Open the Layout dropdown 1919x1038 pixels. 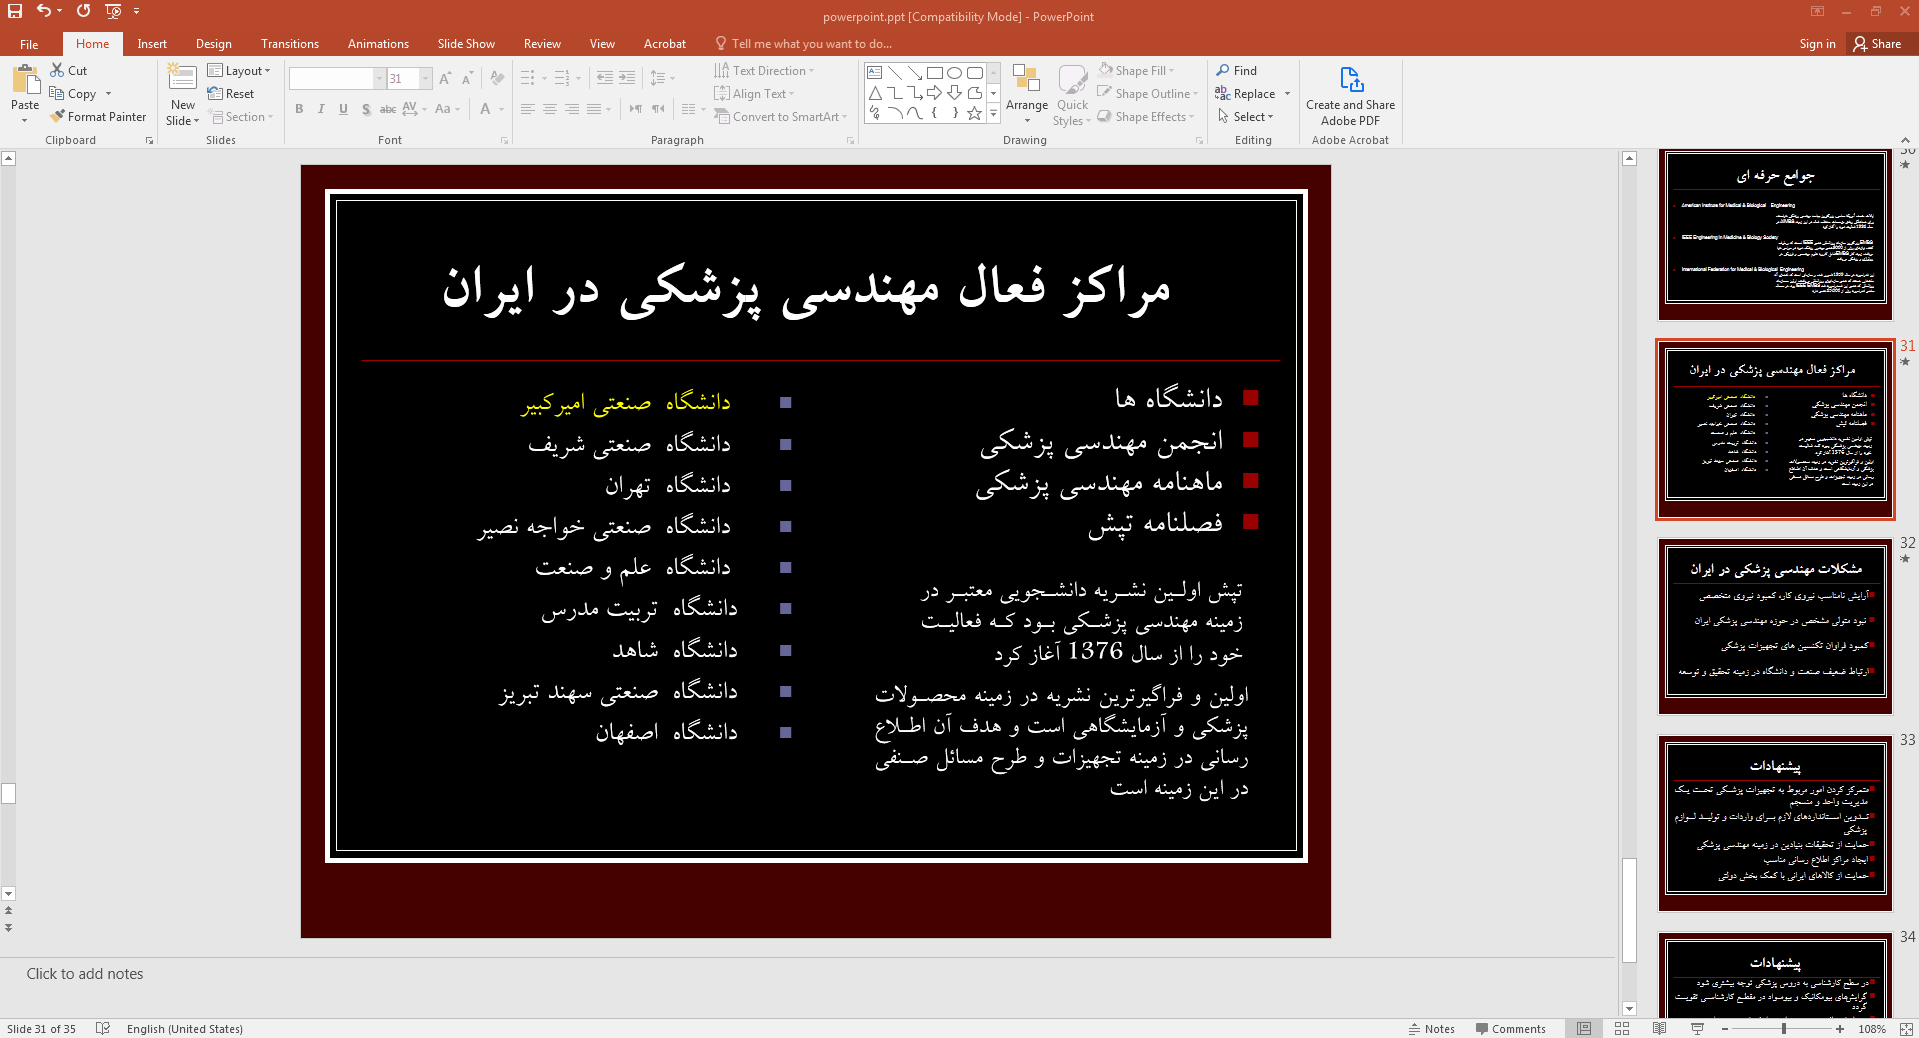pos(239,70)
